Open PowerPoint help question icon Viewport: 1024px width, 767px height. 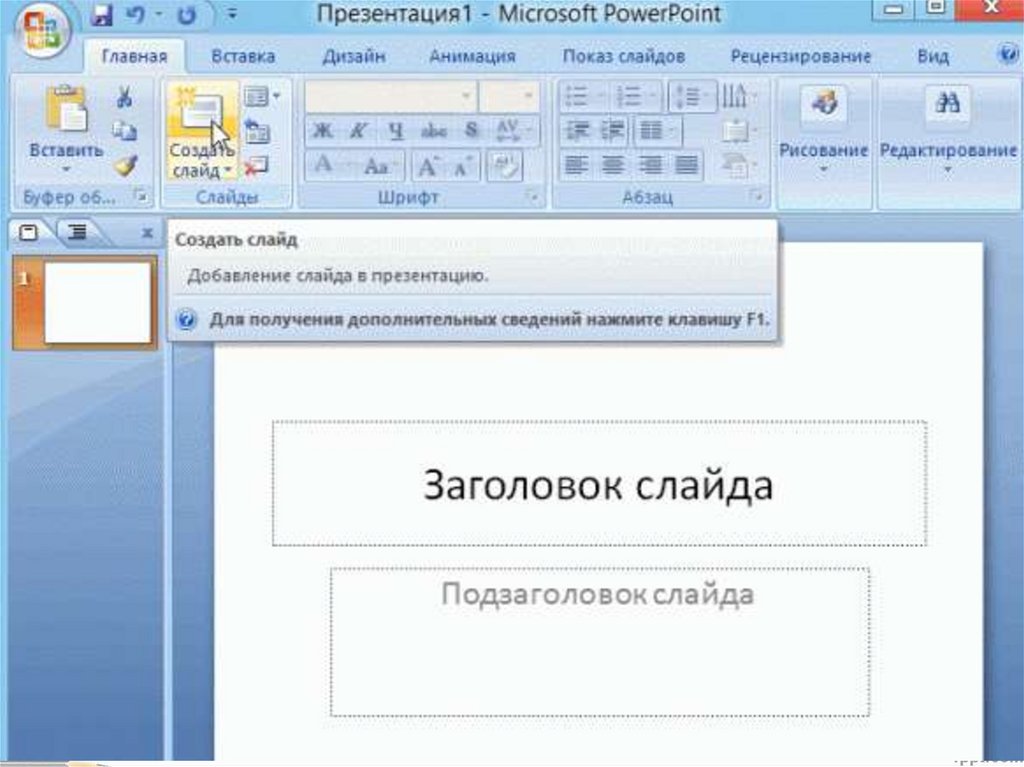tap(1008, 54)
